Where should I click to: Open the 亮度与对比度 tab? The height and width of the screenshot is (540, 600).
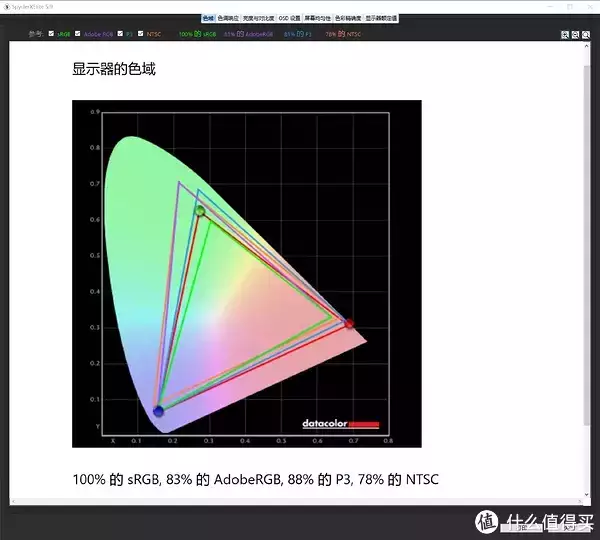[258, 18]
